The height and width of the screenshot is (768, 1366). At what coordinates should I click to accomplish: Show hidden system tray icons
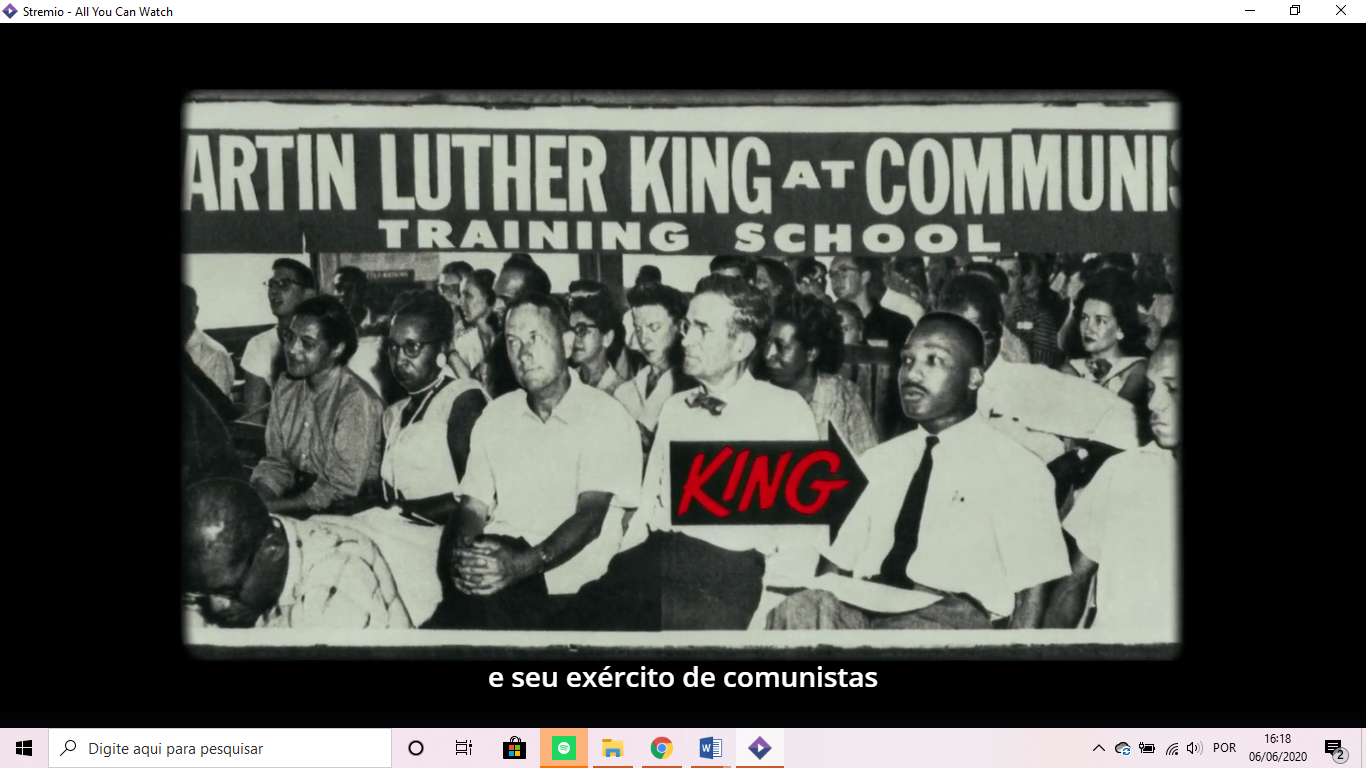(1099, 748)
